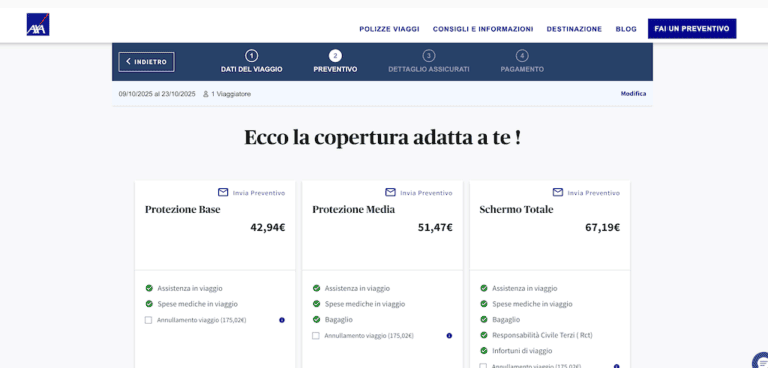Screen dimensions: 768x368
Task: Select step 2 Preventivo
Action: (x=335, y=62)
